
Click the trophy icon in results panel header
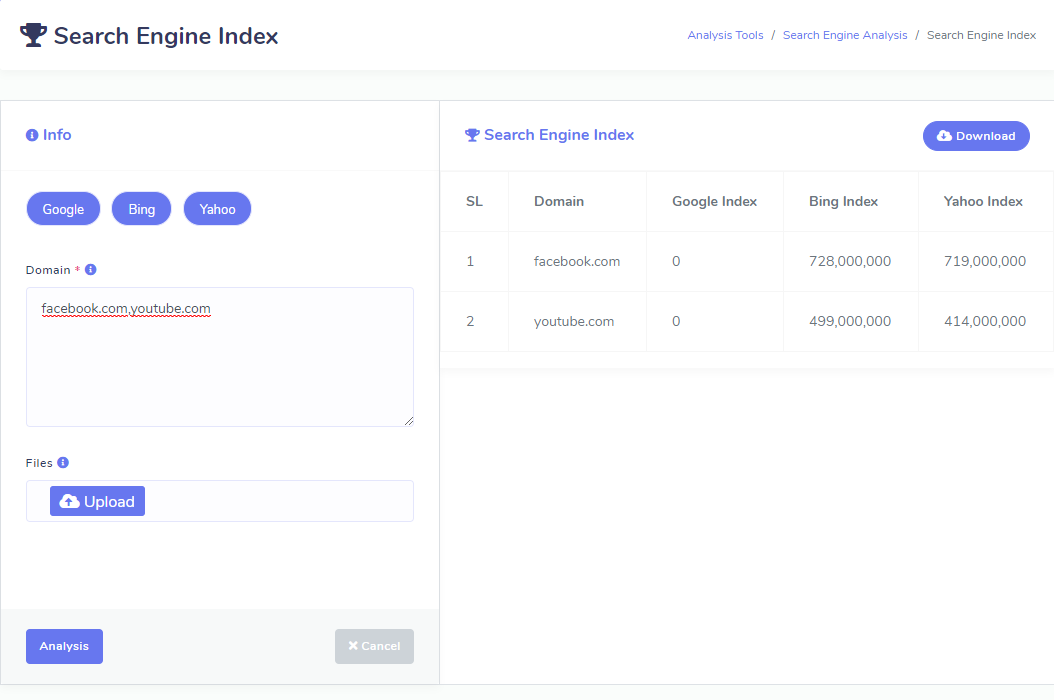[x=472, y=135]
